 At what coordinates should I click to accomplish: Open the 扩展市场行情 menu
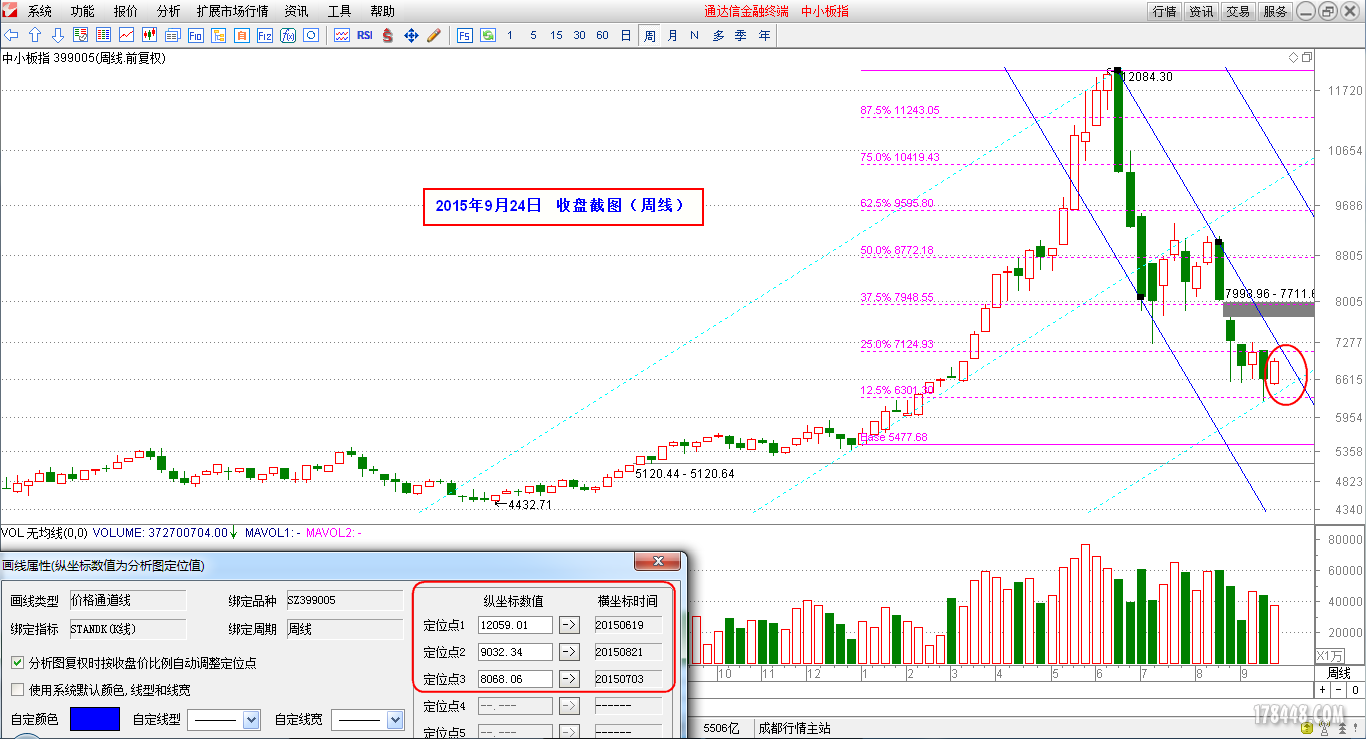click(x=233, y=11)
